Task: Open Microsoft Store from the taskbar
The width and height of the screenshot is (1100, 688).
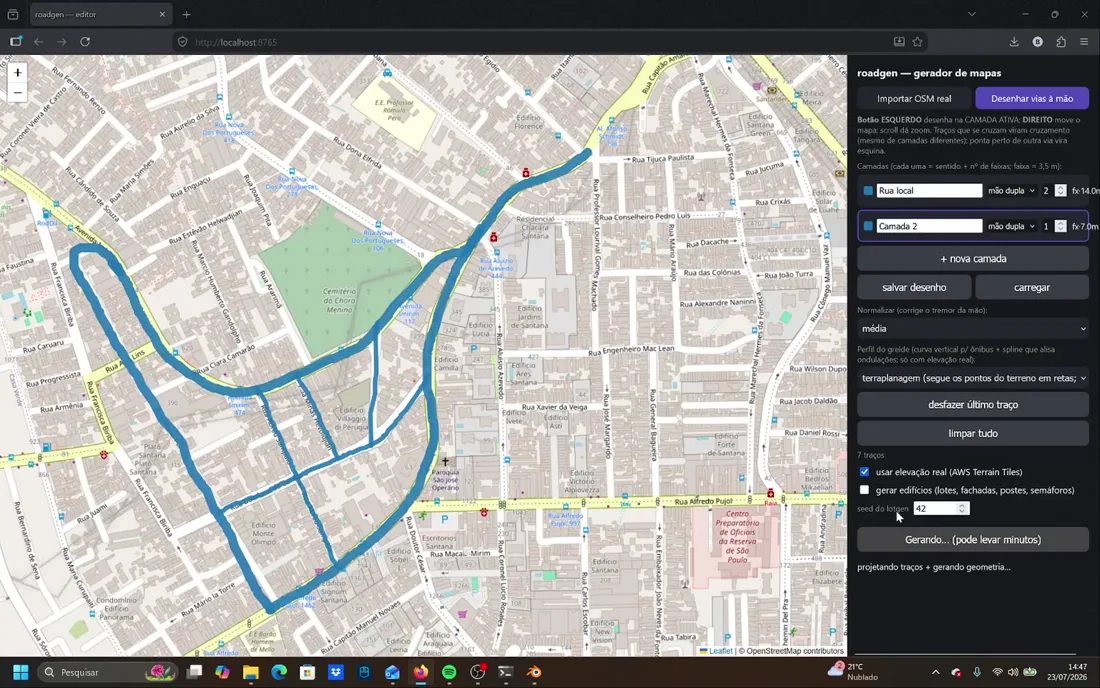Action: 307,672
